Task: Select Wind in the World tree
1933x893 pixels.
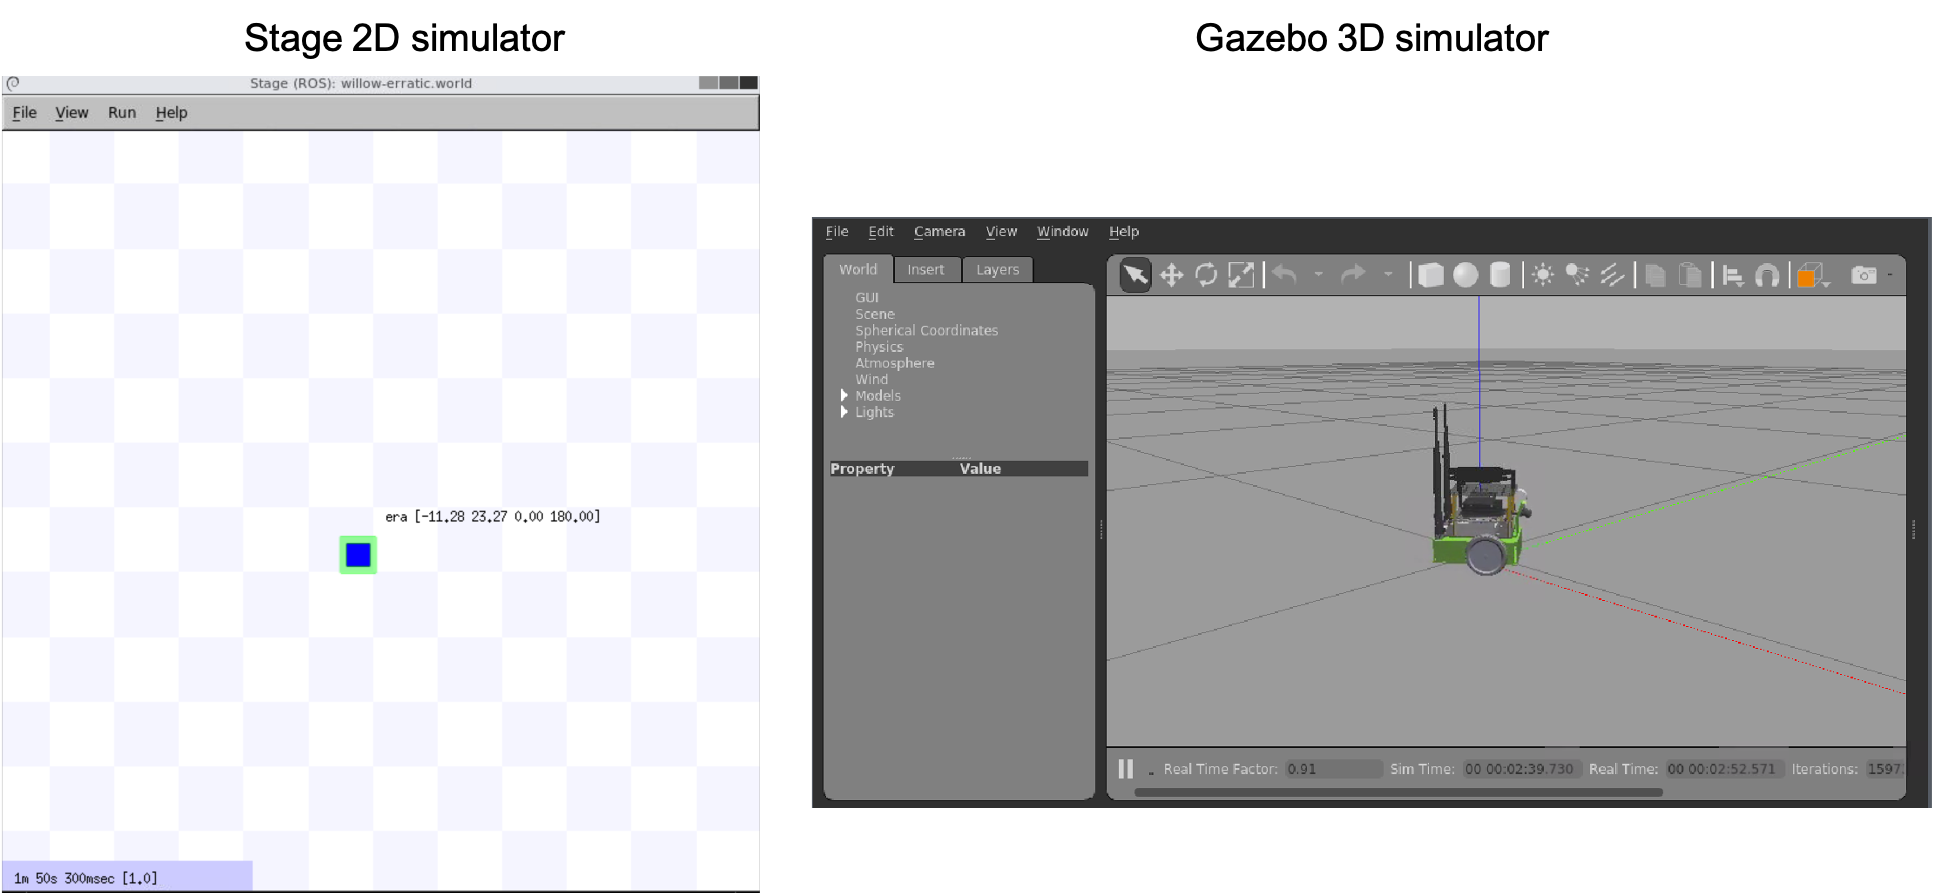Action: [871, 379]
